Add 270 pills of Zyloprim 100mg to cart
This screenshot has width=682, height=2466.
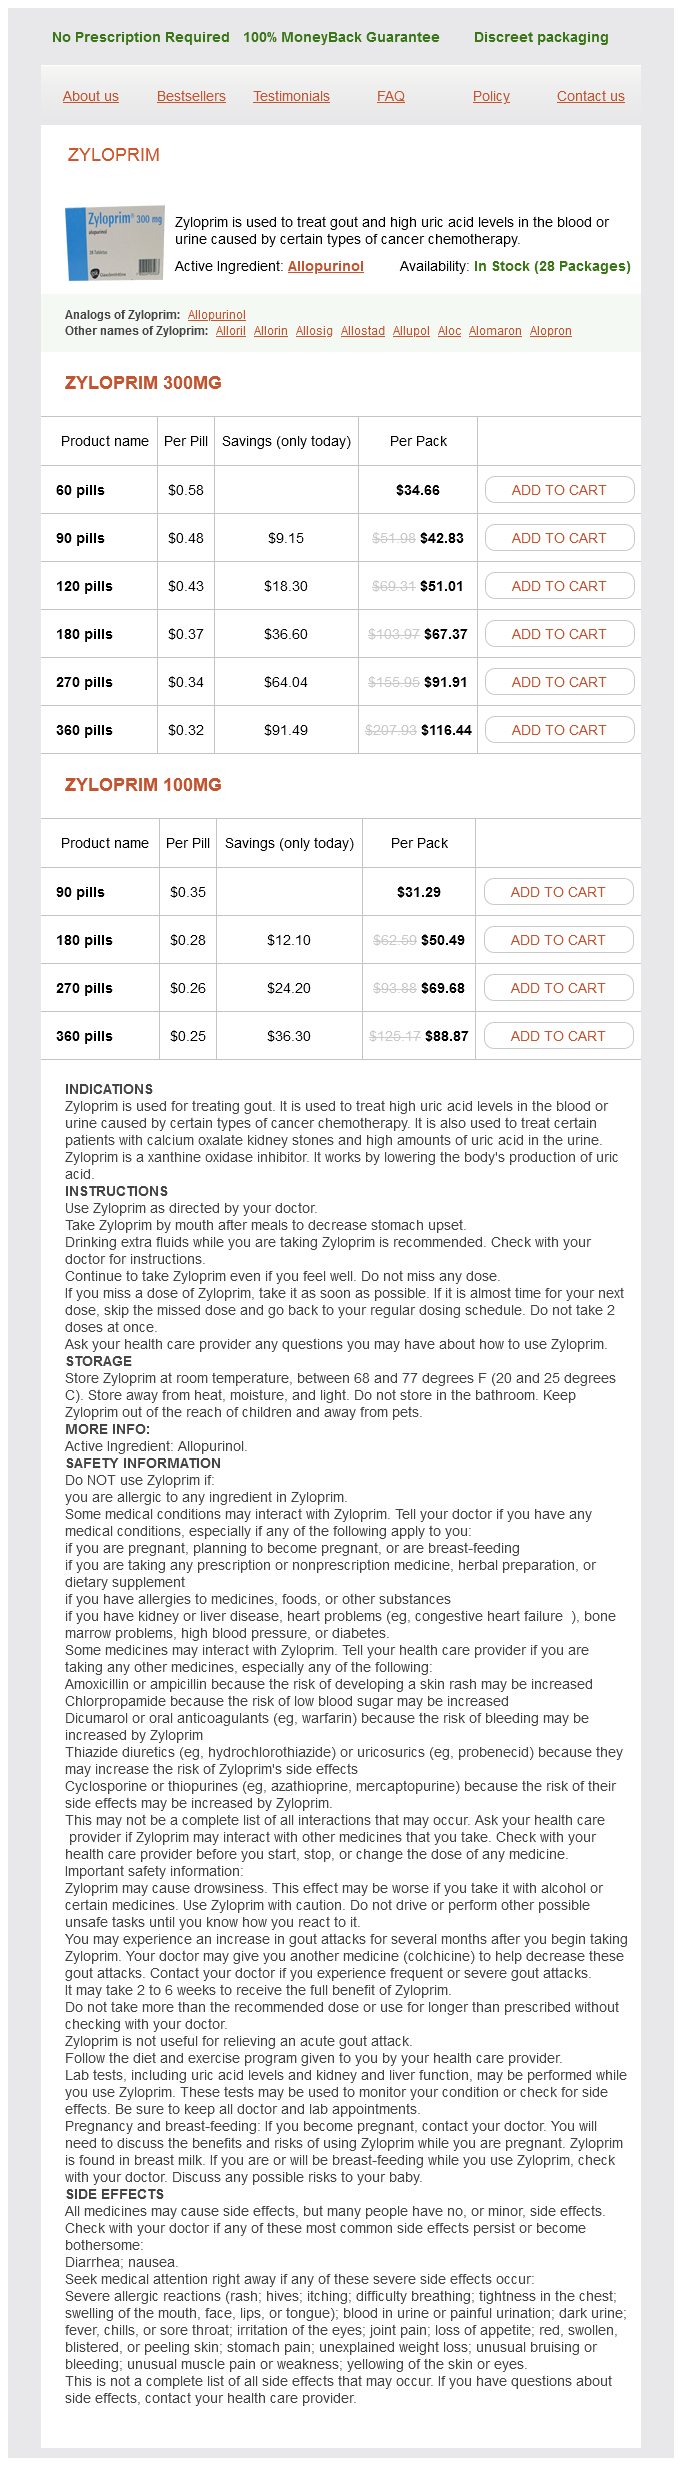click(558, 988)
